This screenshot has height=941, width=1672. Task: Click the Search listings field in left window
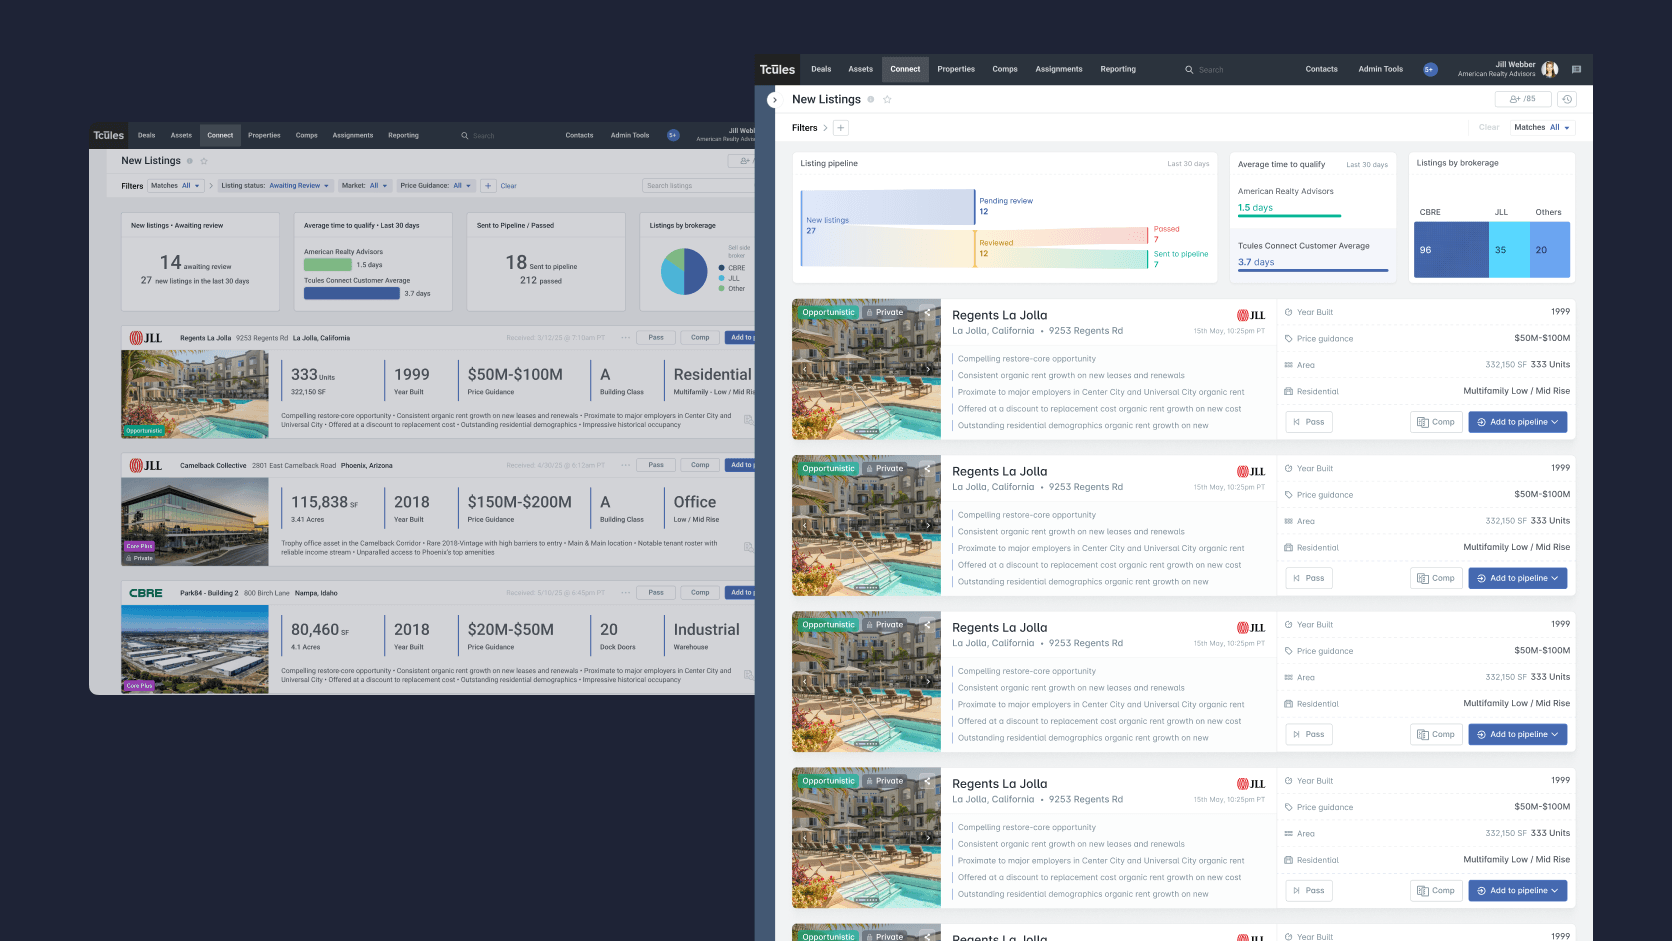tap(698, 186)
